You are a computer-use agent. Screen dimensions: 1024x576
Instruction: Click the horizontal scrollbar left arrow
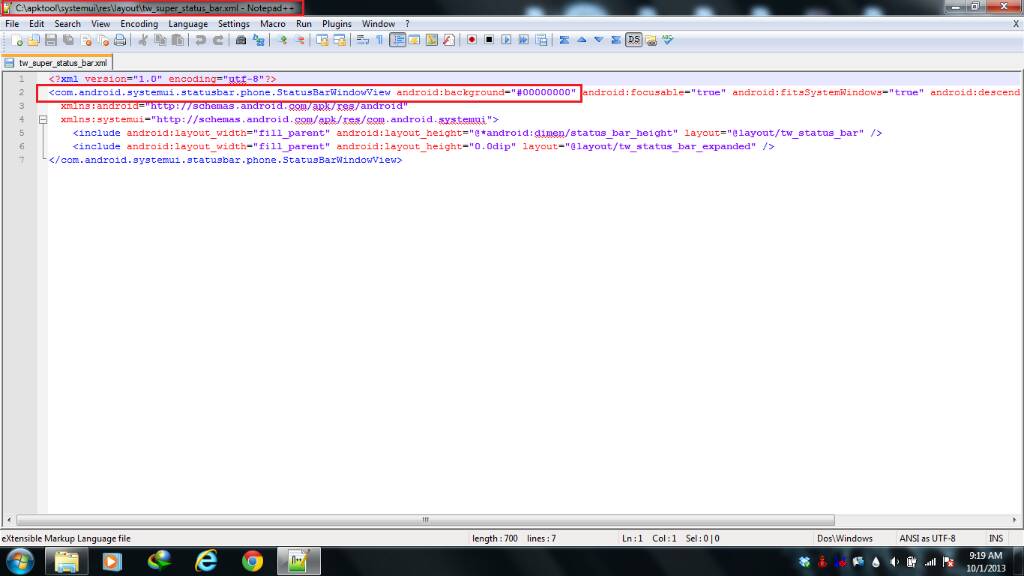click(x=8, y=520)
